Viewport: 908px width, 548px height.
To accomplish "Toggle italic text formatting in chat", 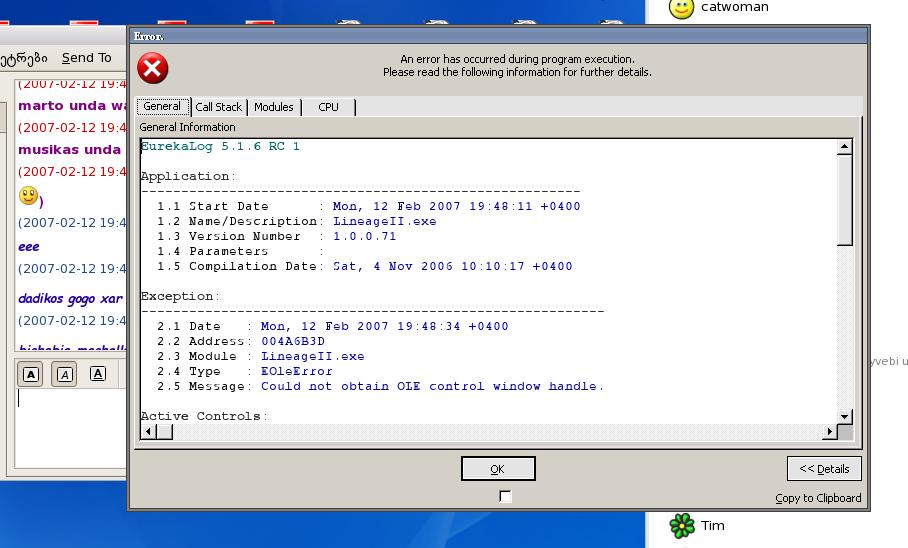I will (64, 374).
